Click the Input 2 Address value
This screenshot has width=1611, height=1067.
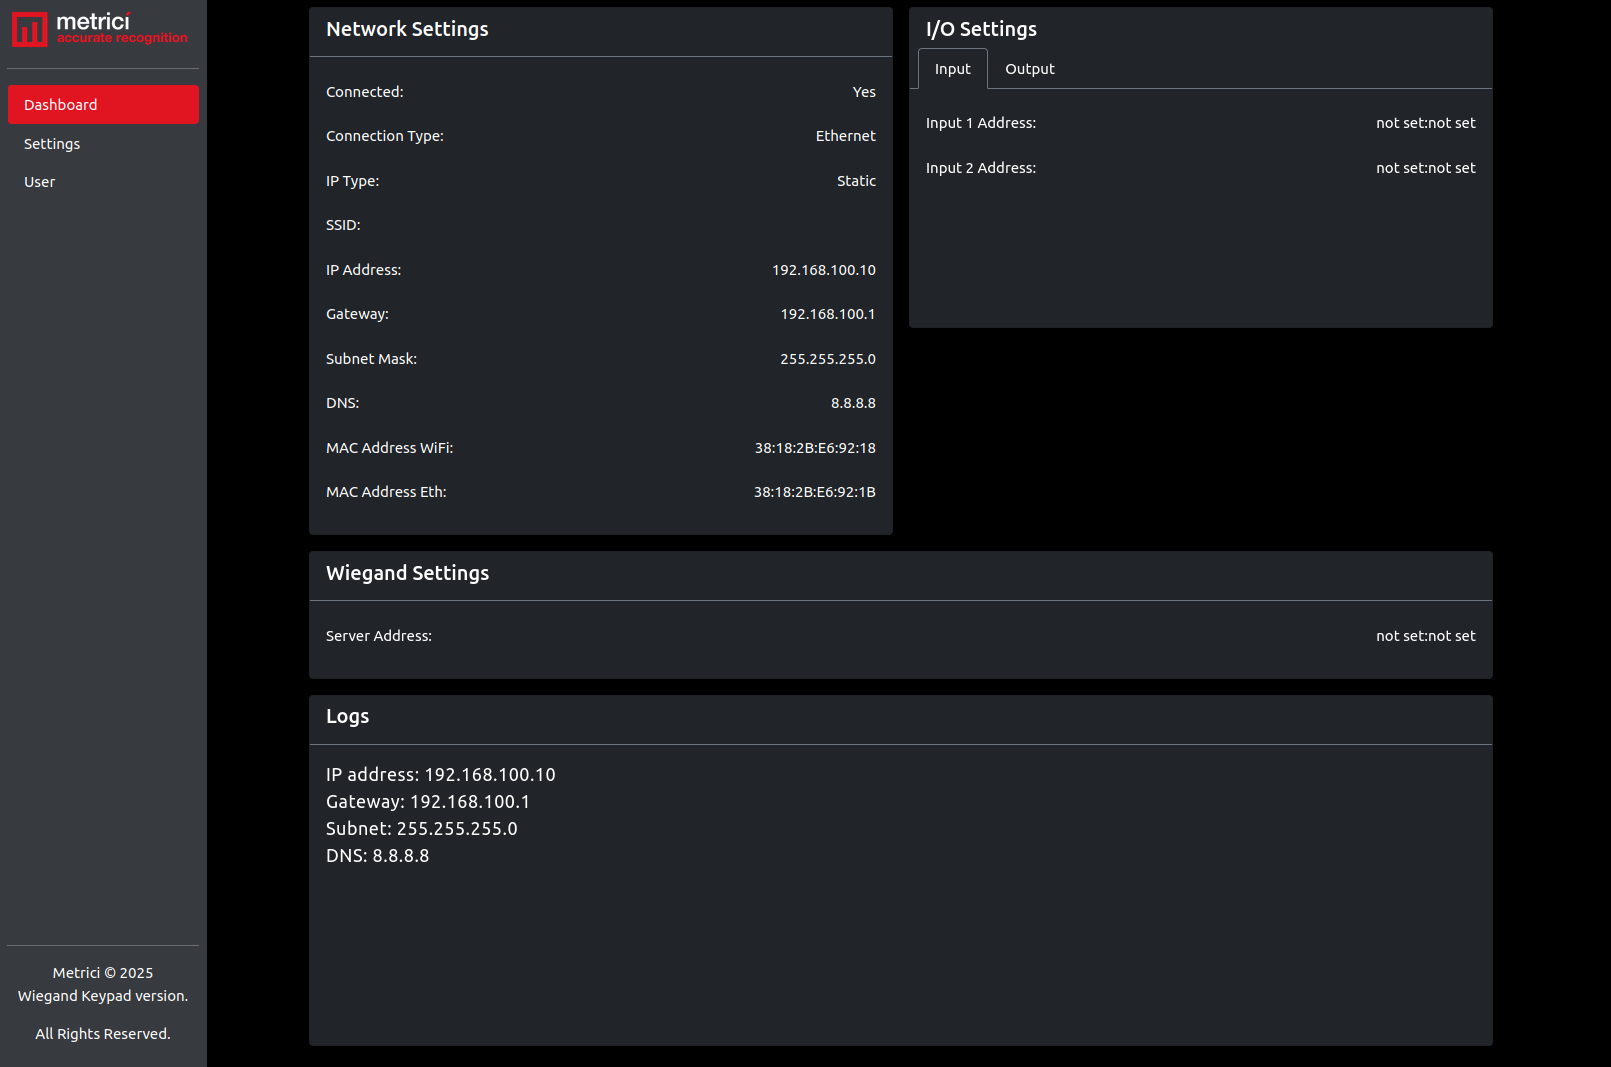point(1426,168)
